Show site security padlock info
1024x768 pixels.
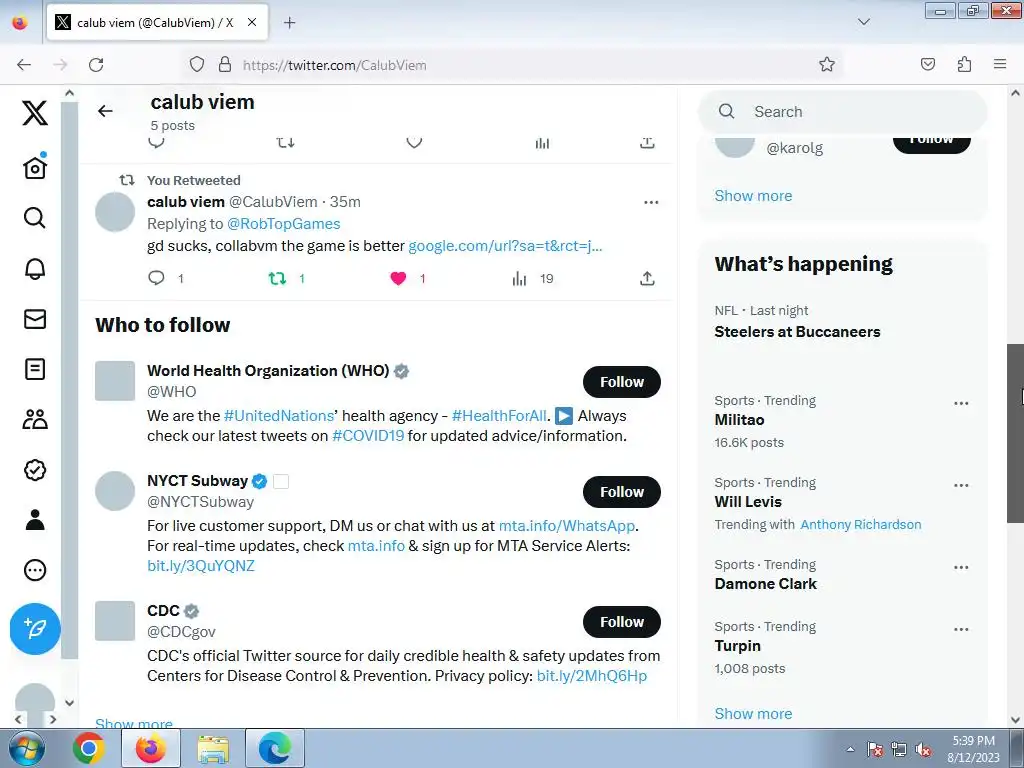[225, 65]
